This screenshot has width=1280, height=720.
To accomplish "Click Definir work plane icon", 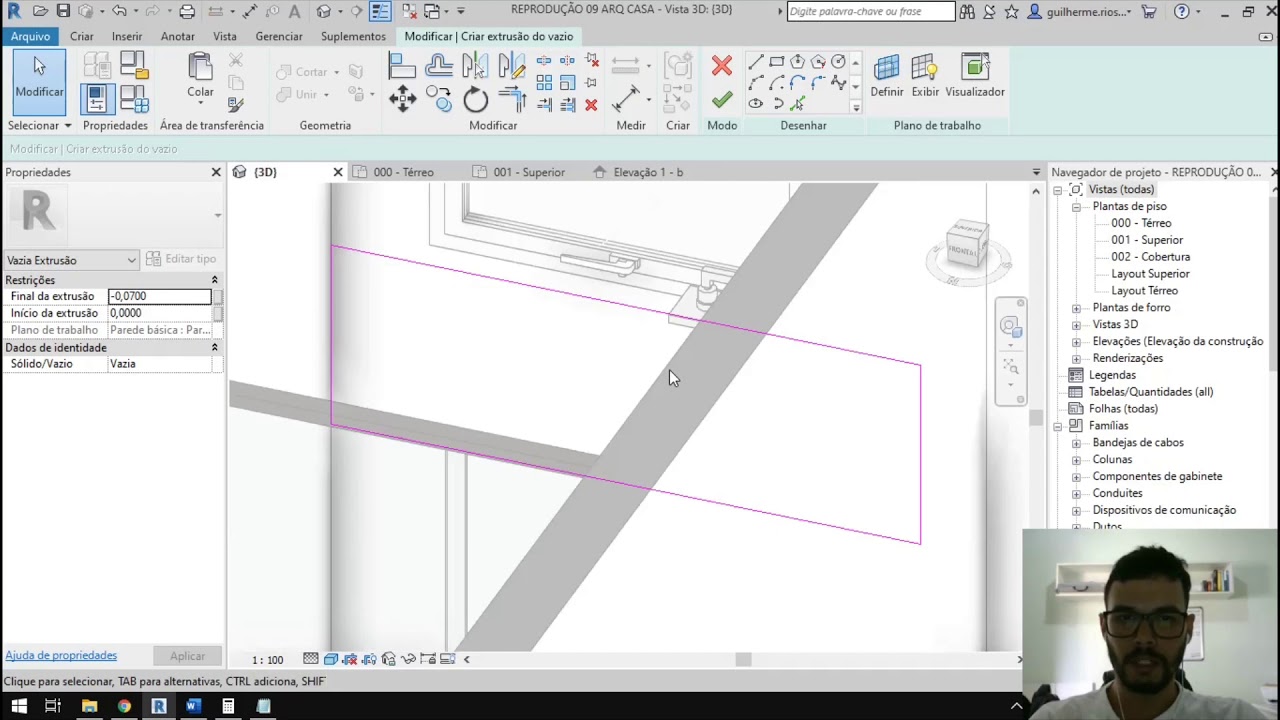I will click(886, 76).
